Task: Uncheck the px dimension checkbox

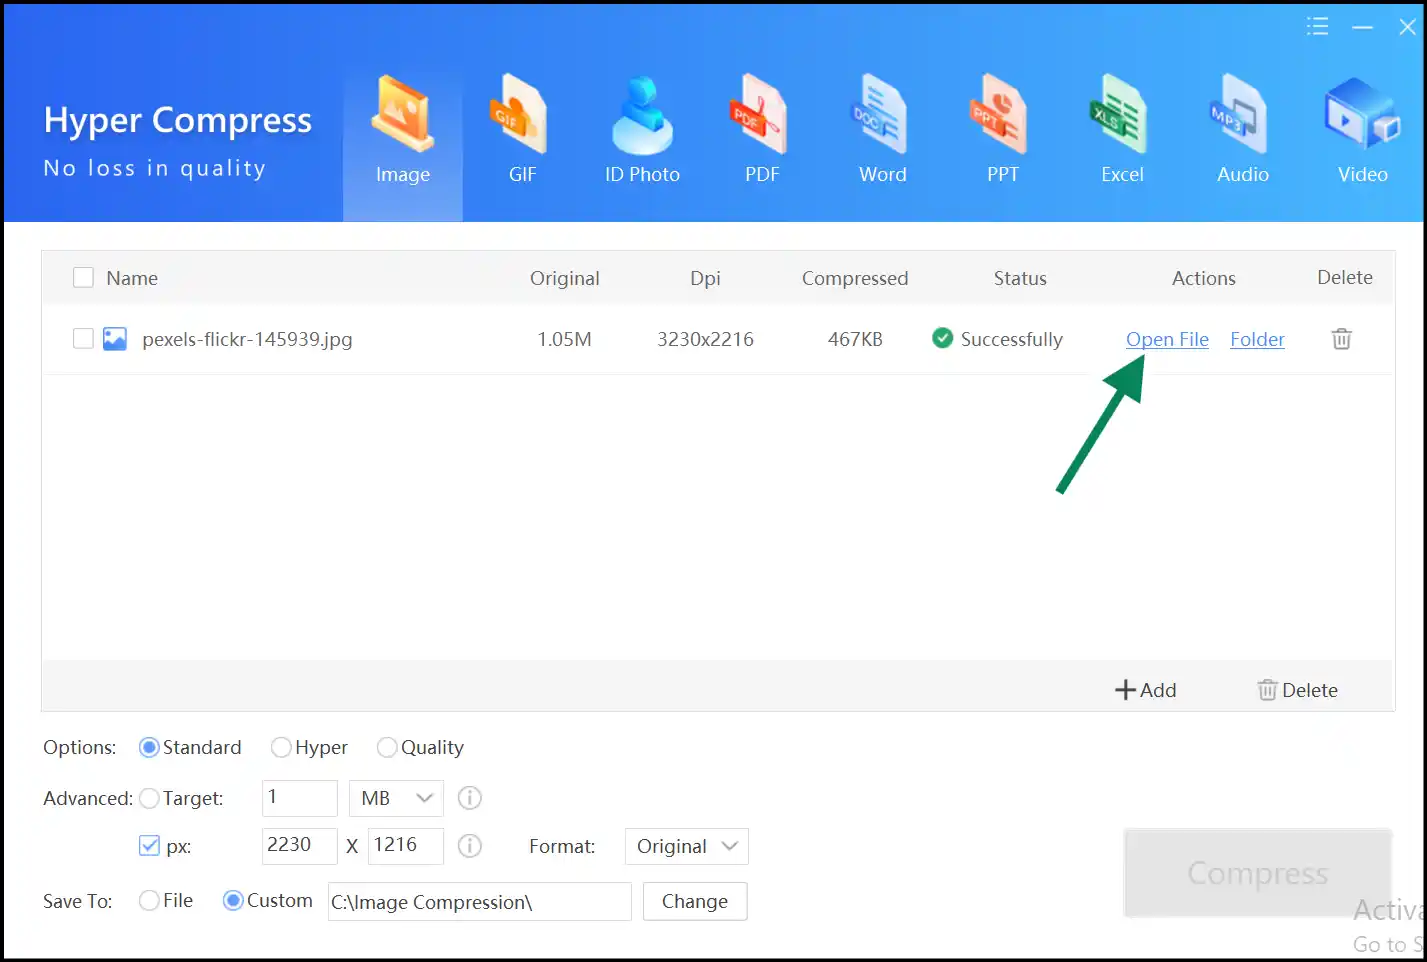Action: coord(149,846)
